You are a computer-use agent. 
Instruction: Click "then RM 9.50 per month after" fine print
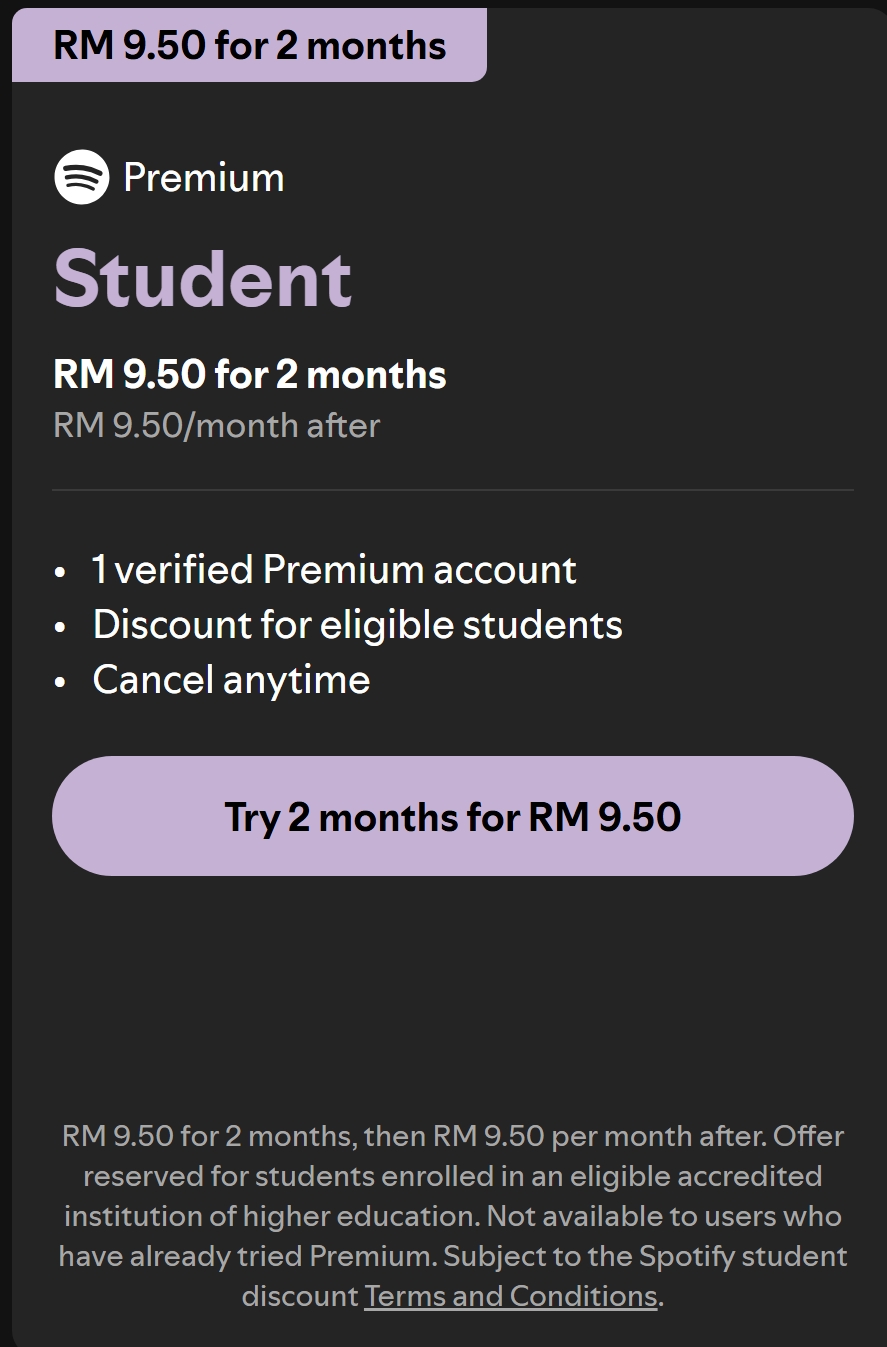pyautogui.click(x=564, y=1136)
